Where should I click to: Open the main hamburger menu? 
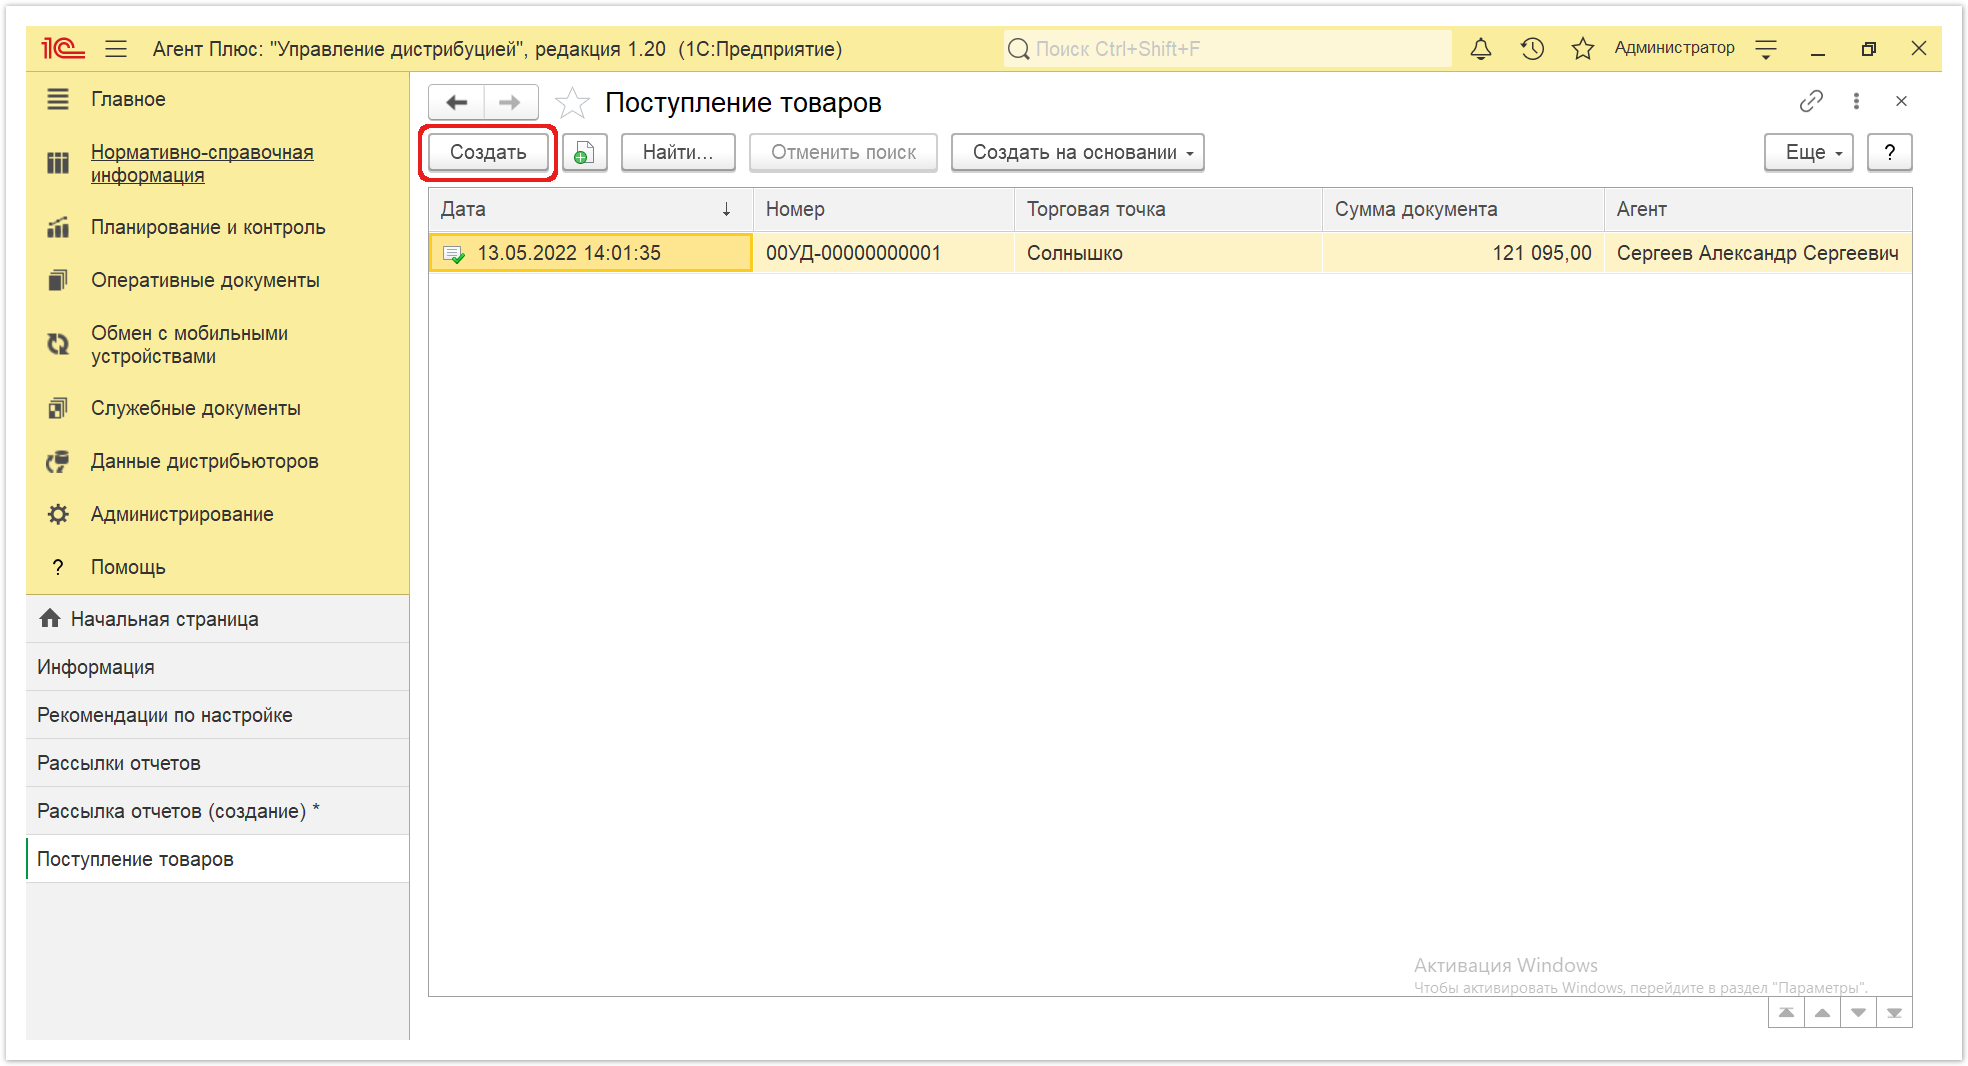[x=116, y=48]
